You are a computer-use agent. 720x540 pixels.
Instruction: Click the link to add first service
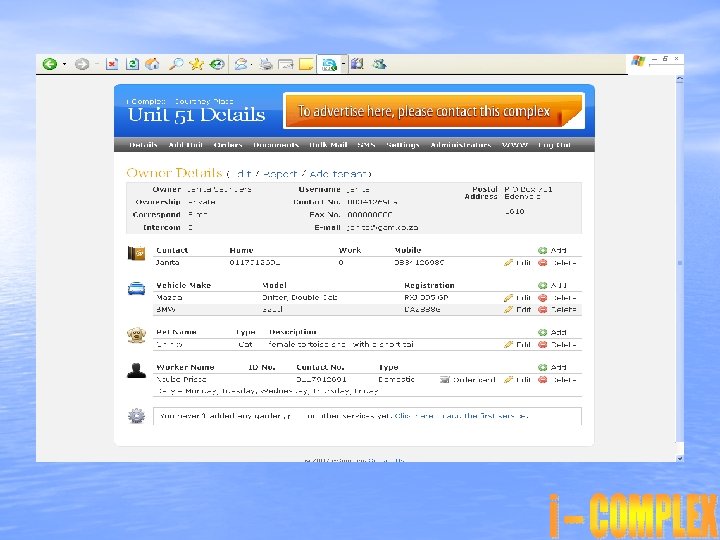[461, 416]
